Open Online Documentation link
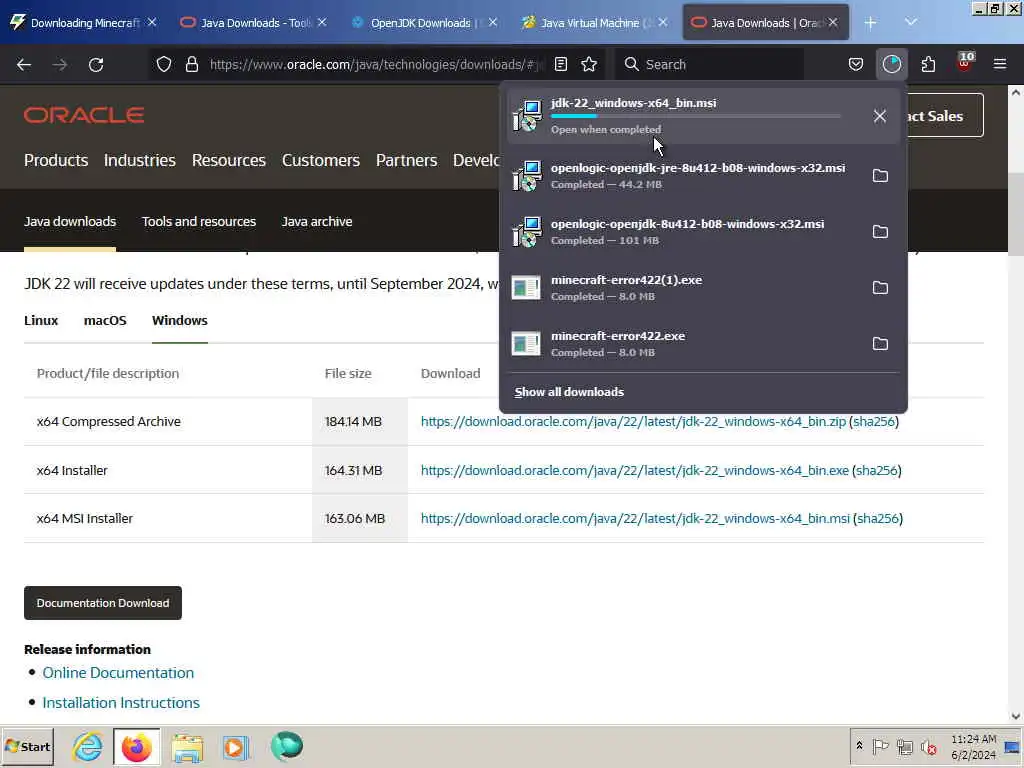 [x=118, y=673]
